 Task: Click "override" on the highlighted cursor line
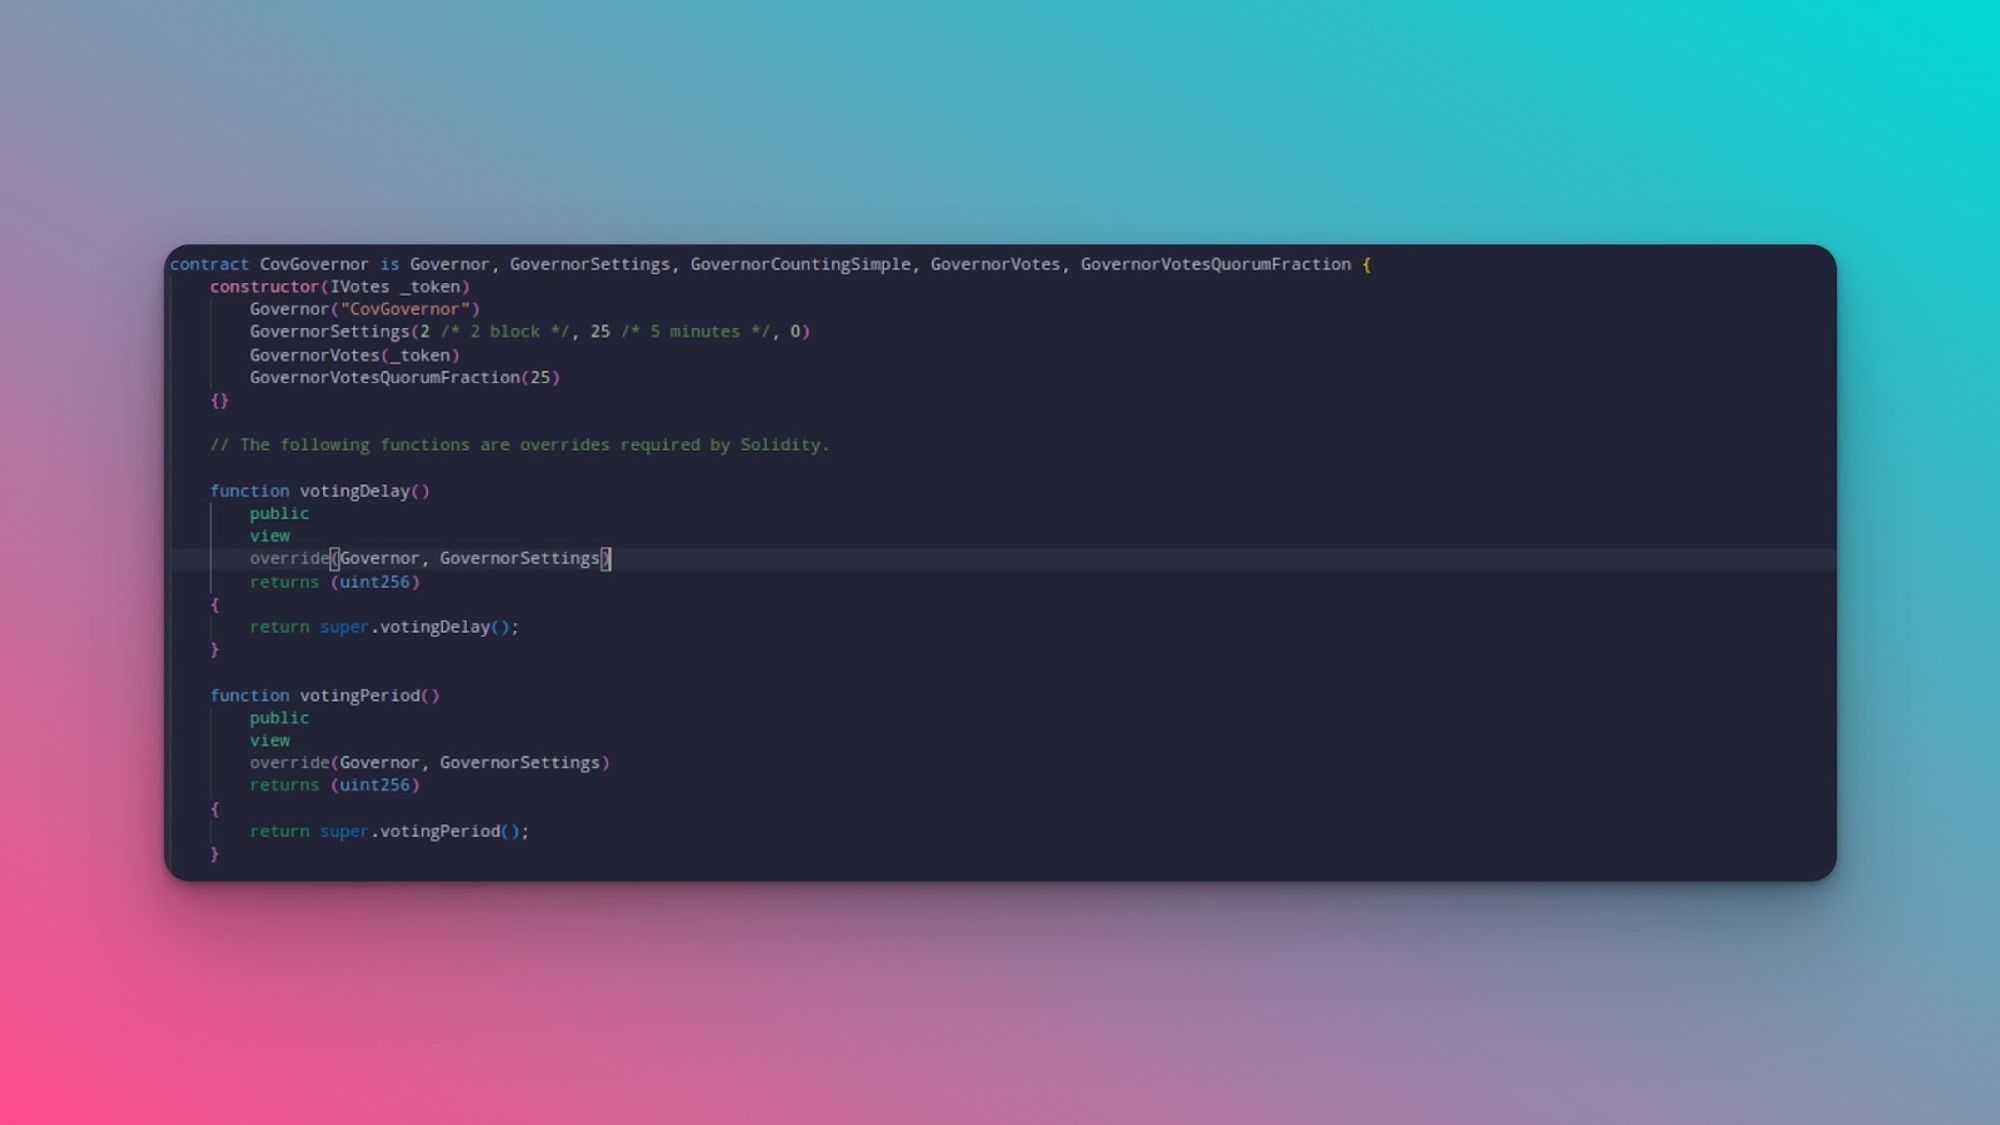click(289, 559)
